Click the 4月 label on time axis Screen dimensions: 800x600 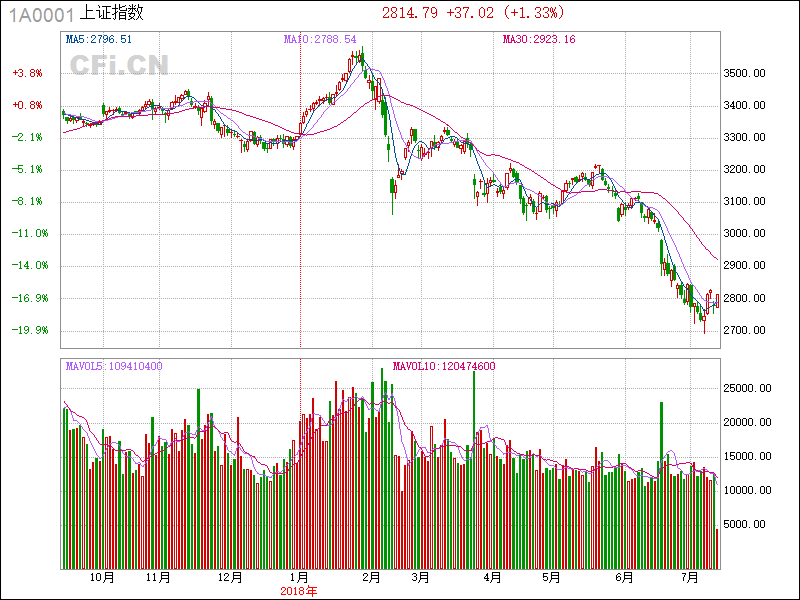pos(491,577)
